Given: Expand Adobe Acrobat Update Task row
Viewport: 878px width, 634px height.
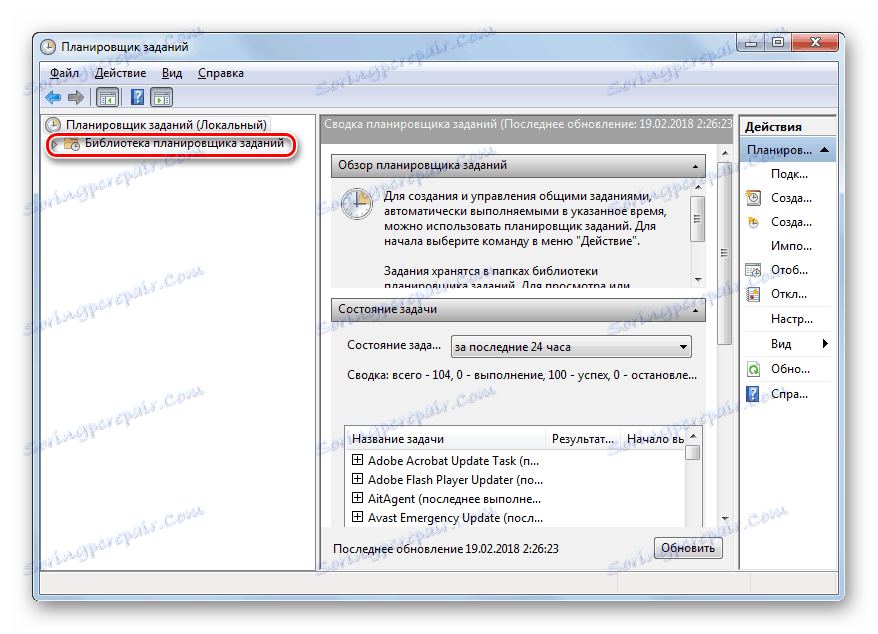Looking at the screenshot, I should (357, 460).
